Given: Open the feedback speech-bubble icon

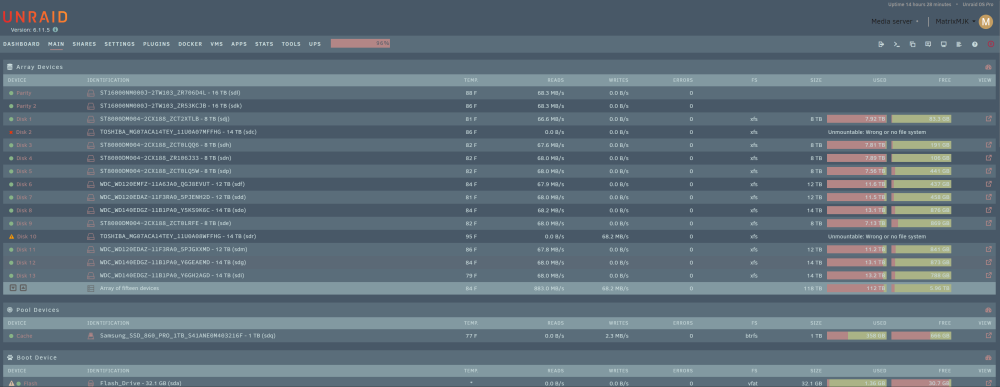Looking at the screenshot, I should click(928, 44).
